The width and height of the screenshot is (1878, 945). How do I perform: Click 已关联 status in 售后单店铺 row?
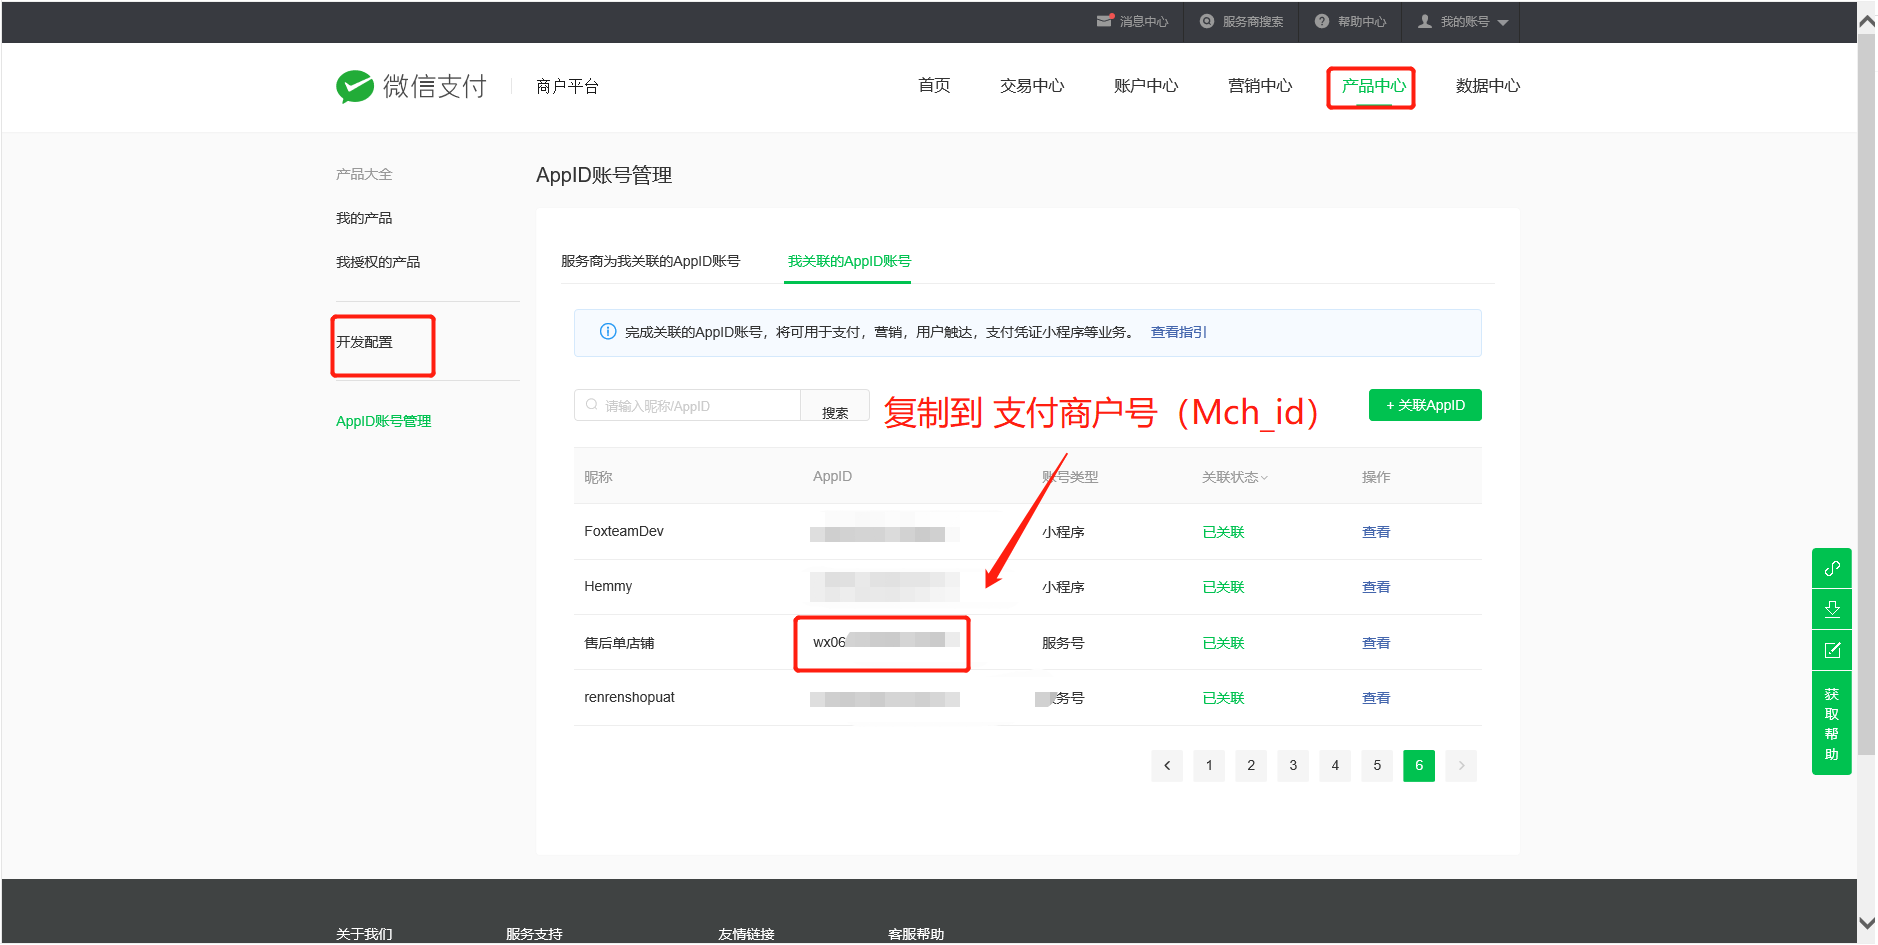1223,643
